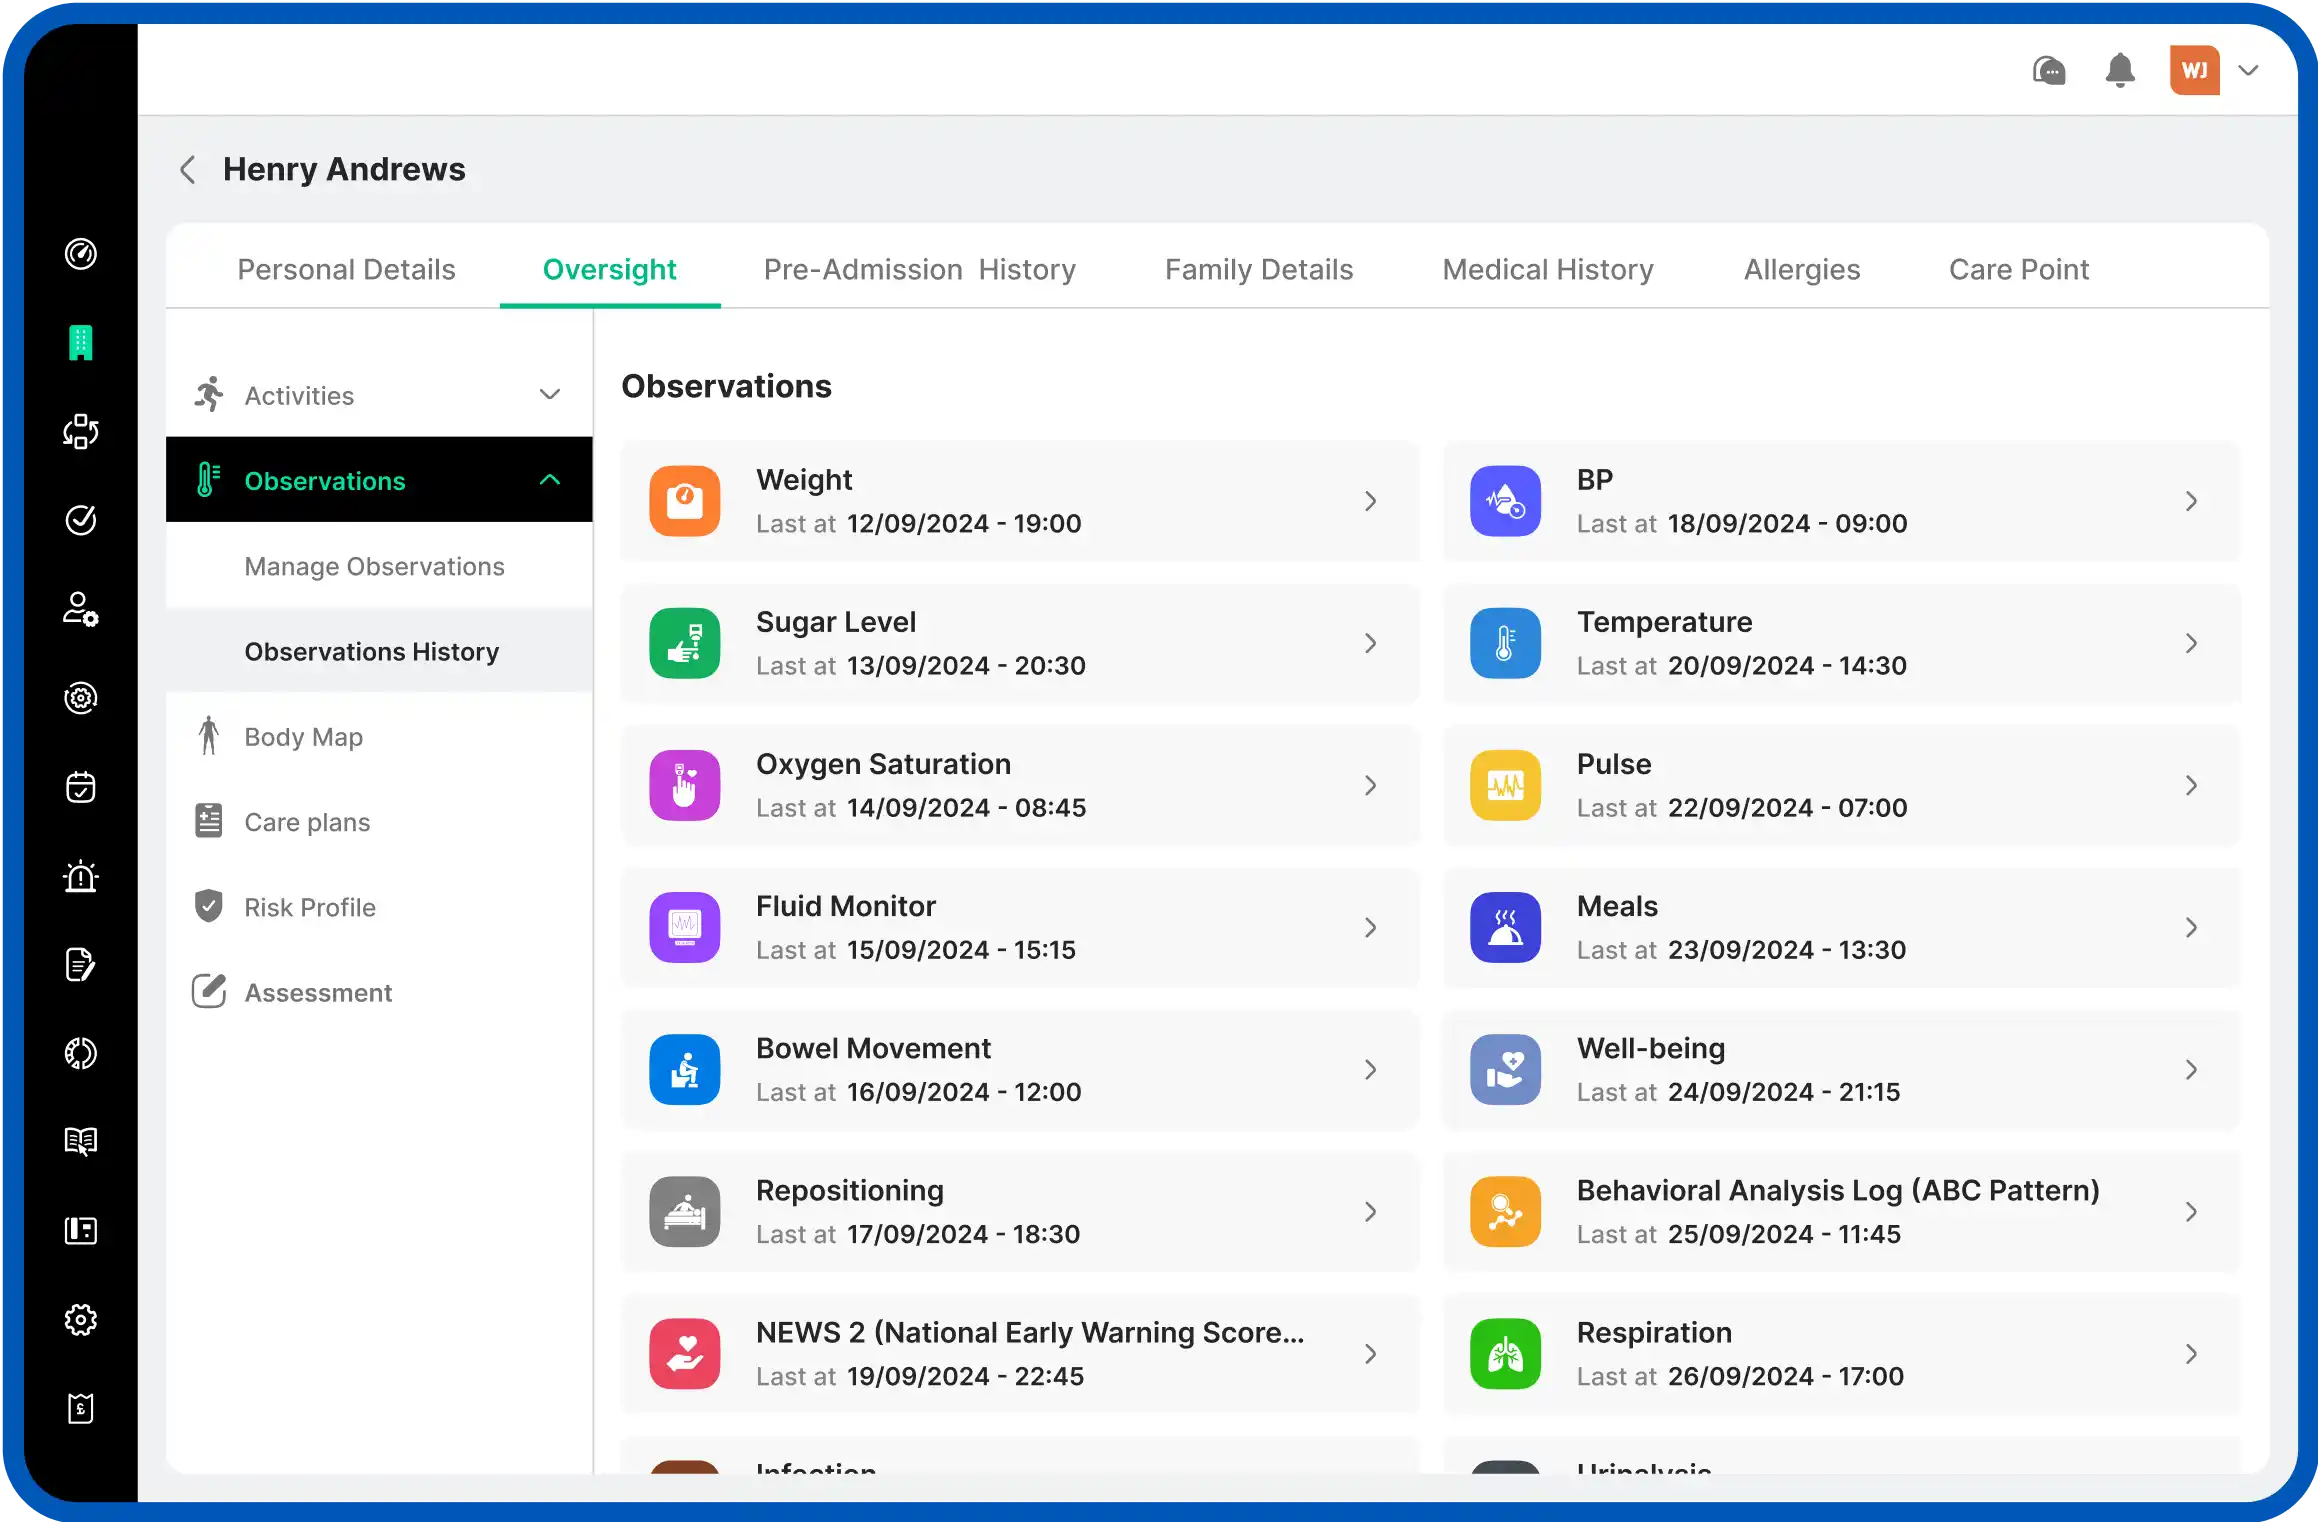Go back with the arrow beside Henry Andrews

187,169
